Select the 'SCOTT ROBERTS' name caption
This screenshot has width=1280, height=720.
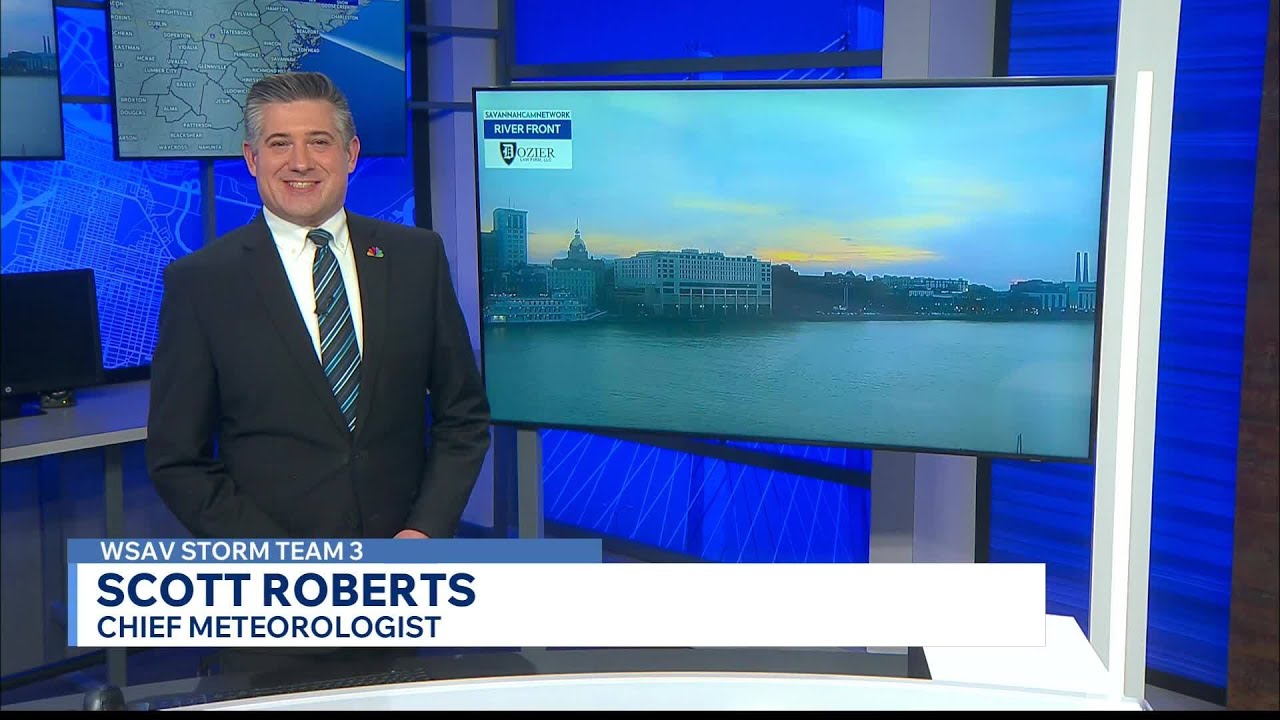pyautogui.click(x=286, y=590)
